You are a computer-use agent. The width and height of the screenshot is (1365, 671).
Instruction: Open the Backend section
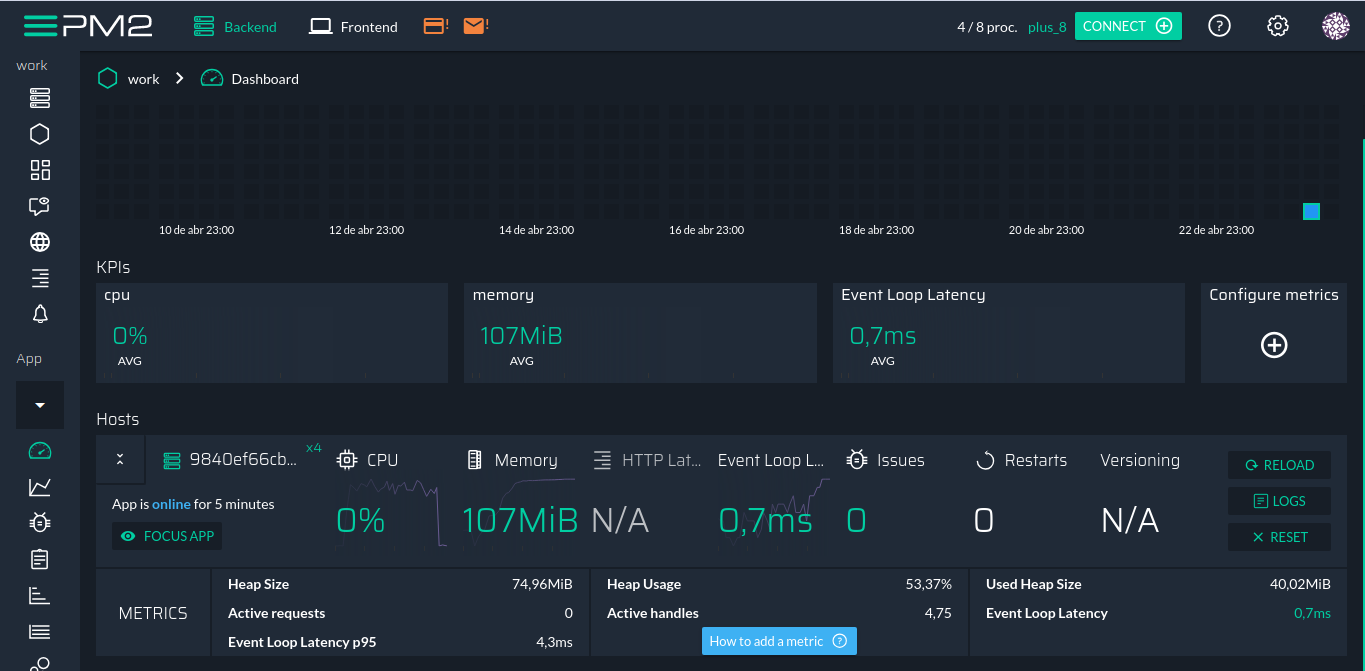(x=234, y=27)
